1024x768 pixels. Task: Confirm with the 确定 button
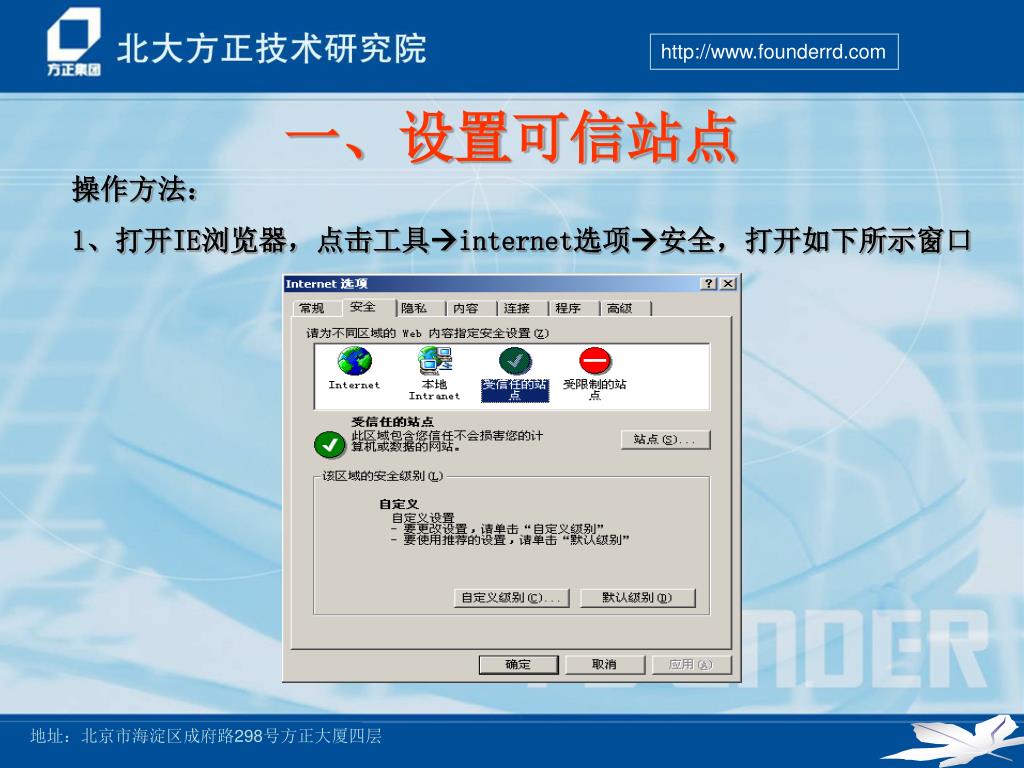click(519, 664)
